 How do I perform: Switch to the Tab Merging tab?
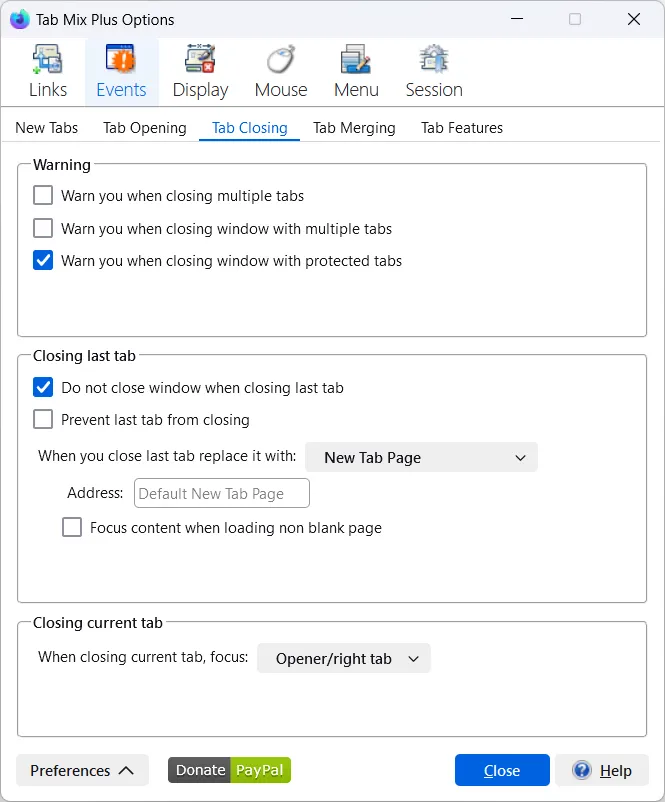[x=354, y=128]
